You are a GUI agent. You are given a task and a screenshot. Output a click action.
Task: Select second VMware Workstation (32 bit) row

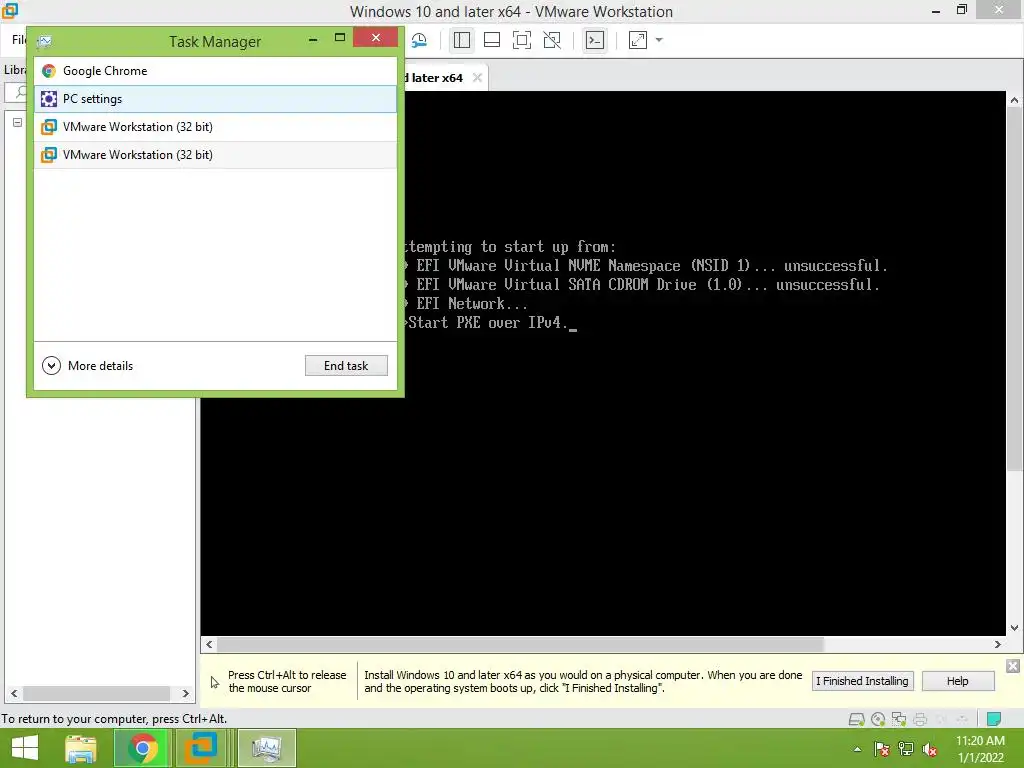[x=215, y=155]
